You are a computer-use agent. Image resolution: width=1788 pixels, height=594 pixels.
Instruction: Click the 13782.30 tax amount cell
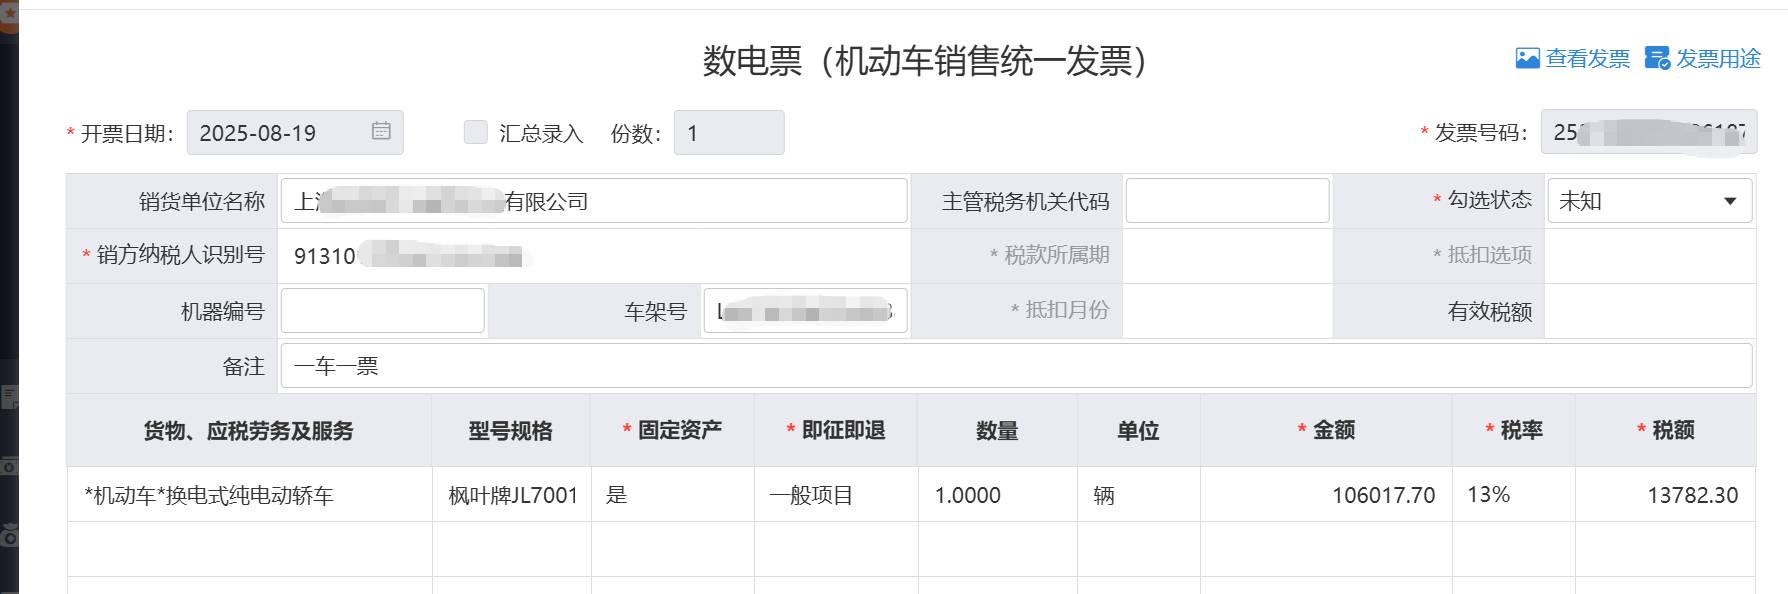[x=1665, y=495]
